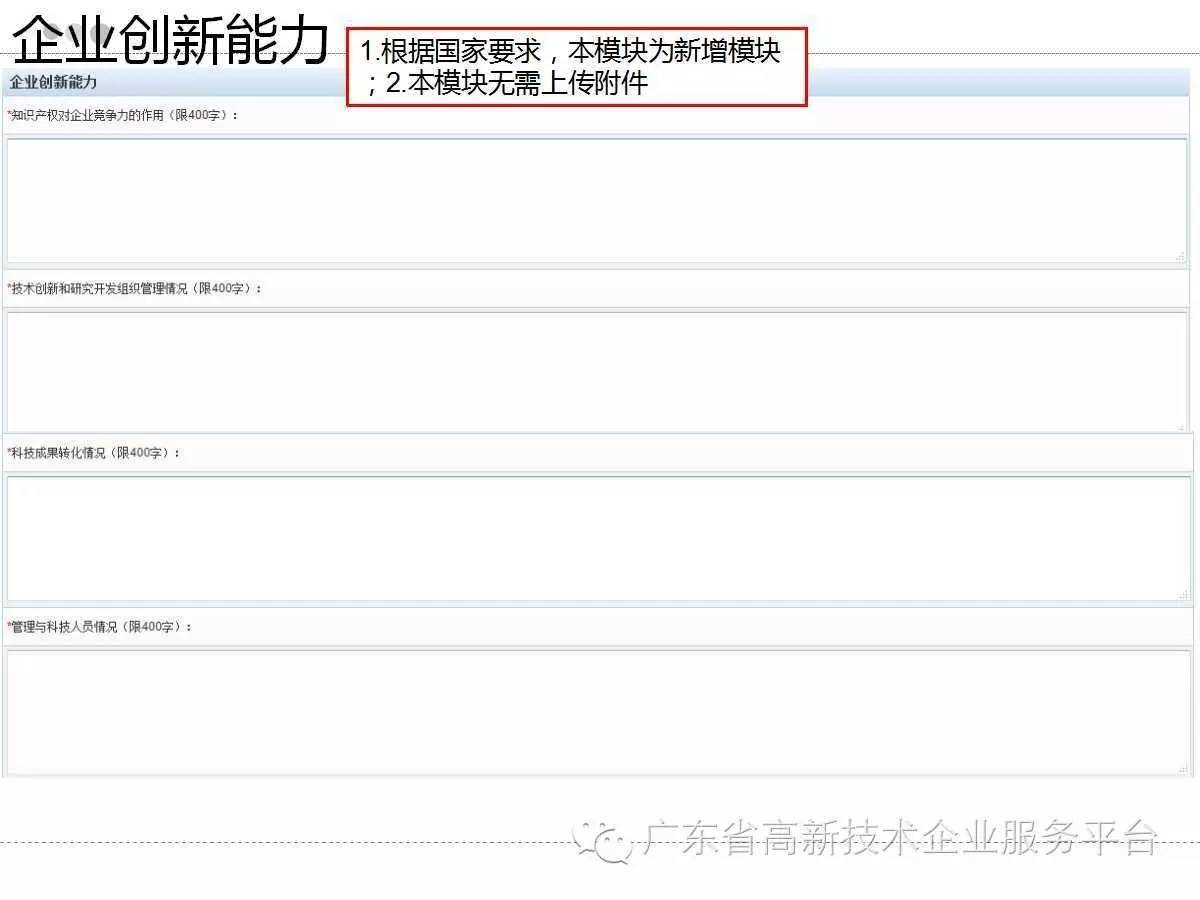This screenshot has width=1200, height=900.
Task: Select the 管理与科技人员情况 input box
Action: [596, 711]
